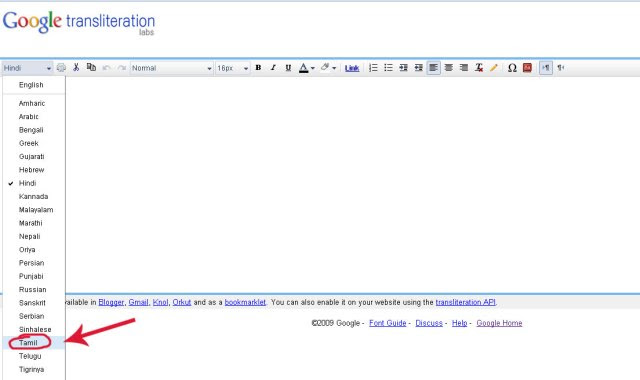The image size is (640, 380).
Task: Insert a bulleted list
Action: (x=388, y=68)
